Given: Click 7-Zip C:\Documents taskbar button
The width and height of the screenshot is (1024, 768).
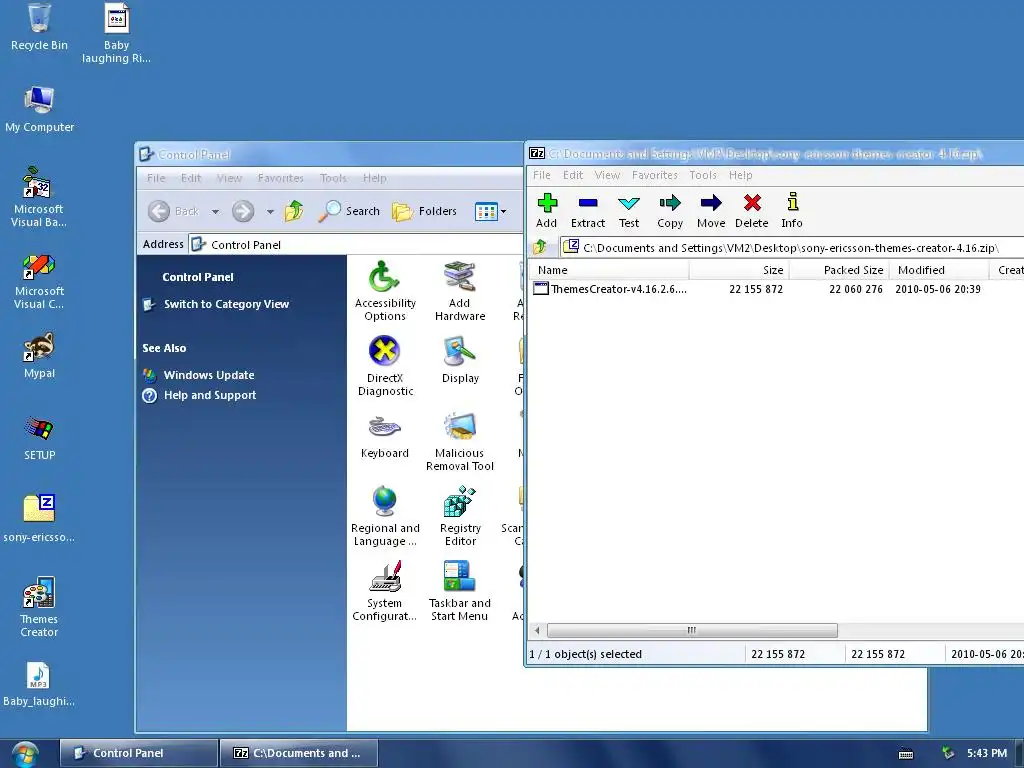Looking at the screenshot, I should click(x=299, y=753).
